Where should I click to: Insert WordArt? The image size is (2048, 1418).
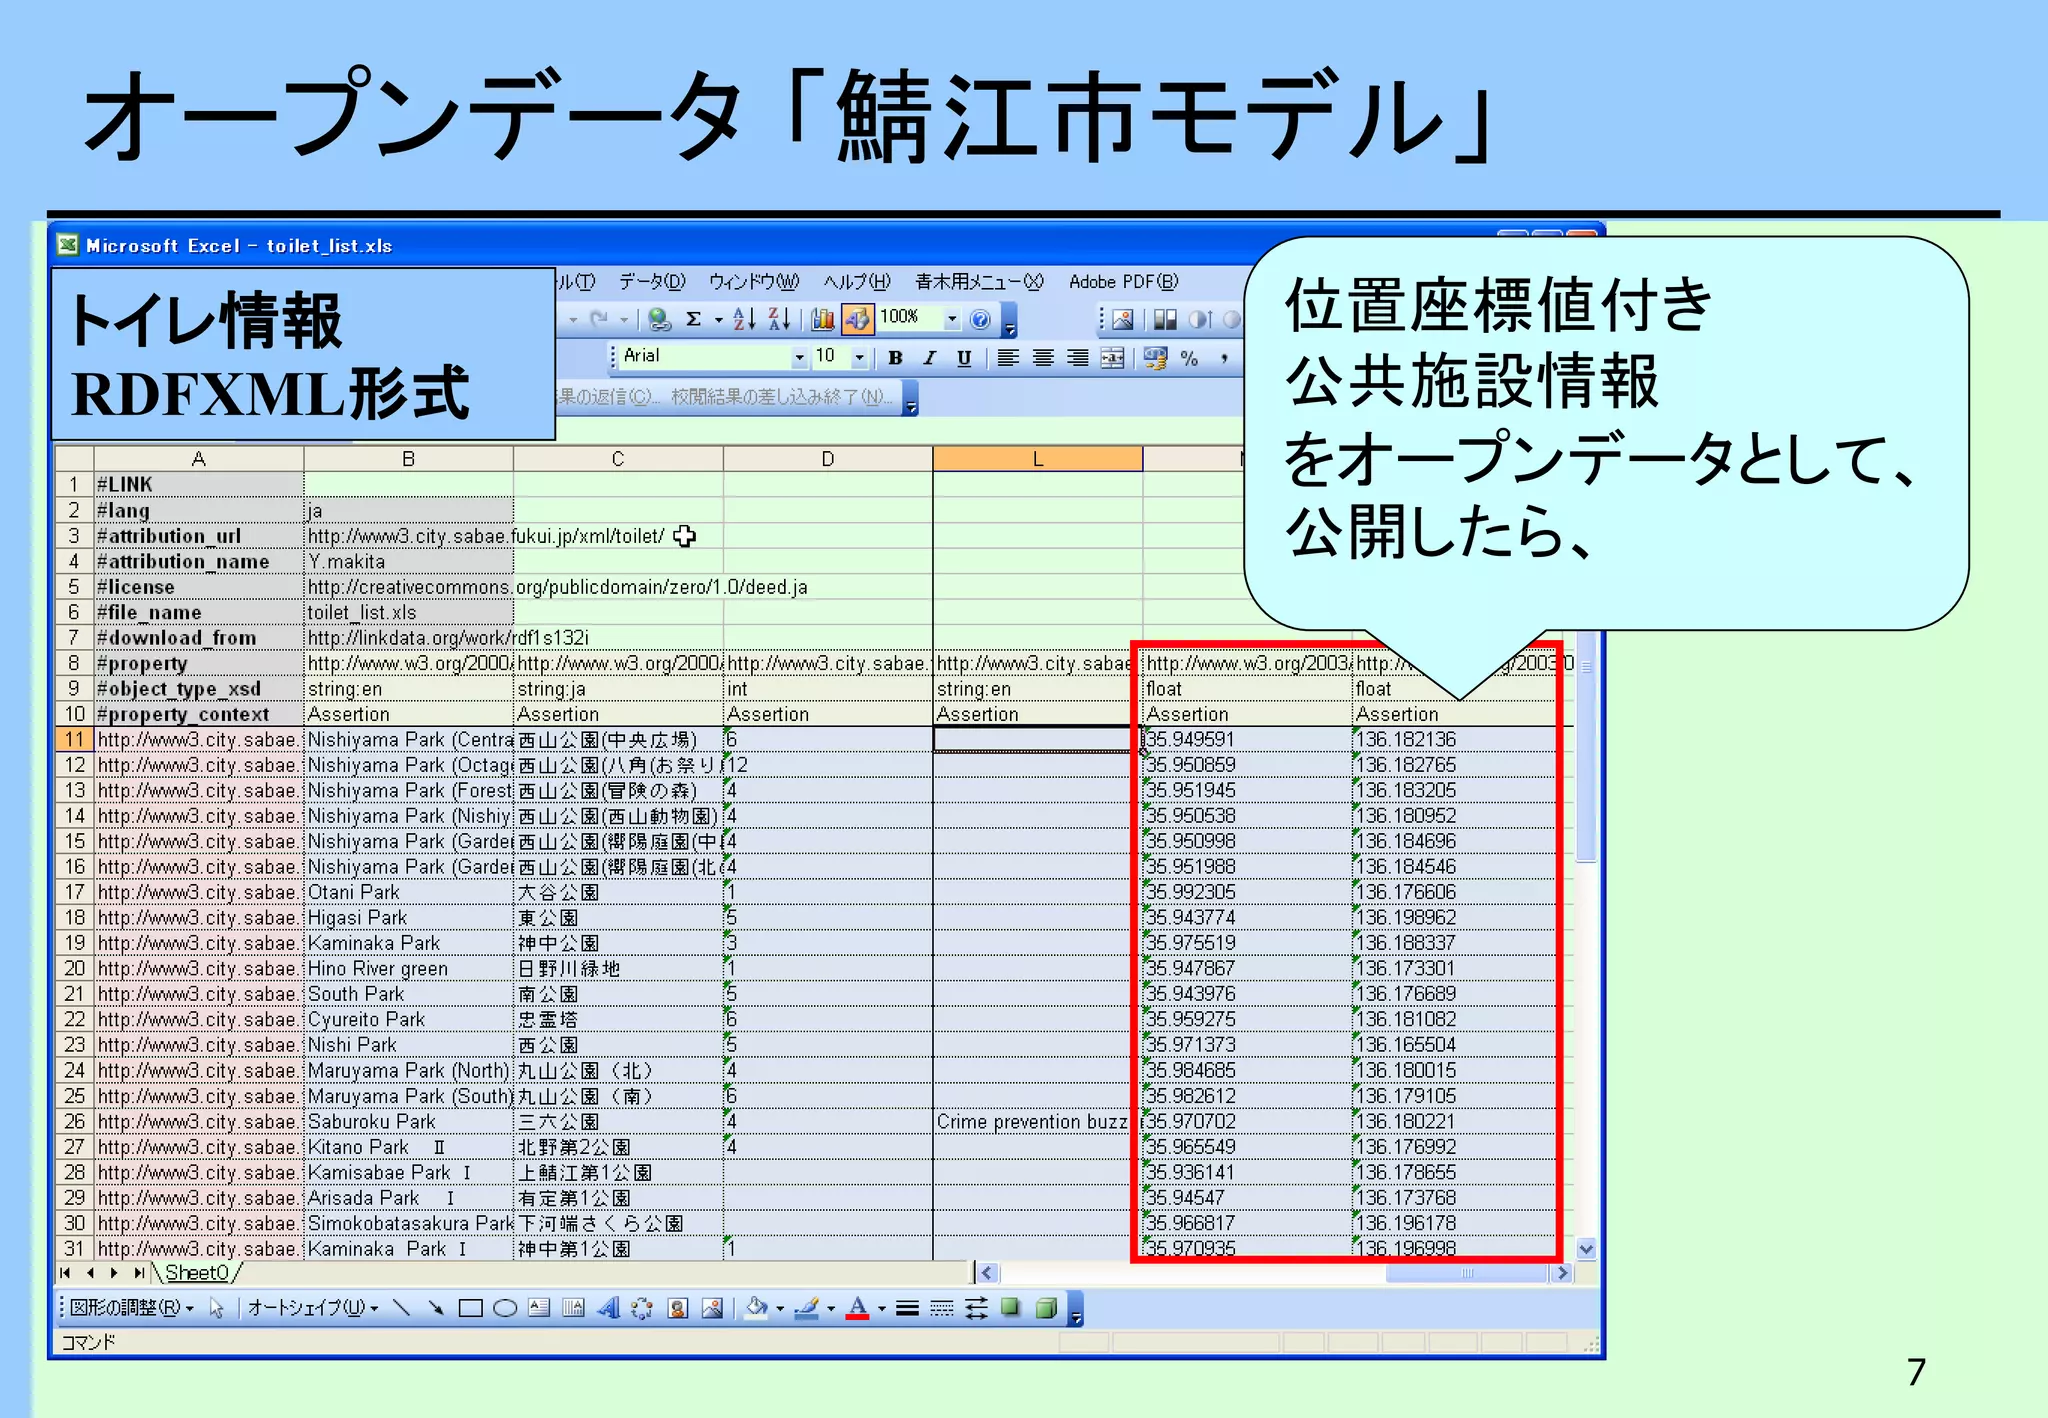(x=608, y=1308)
